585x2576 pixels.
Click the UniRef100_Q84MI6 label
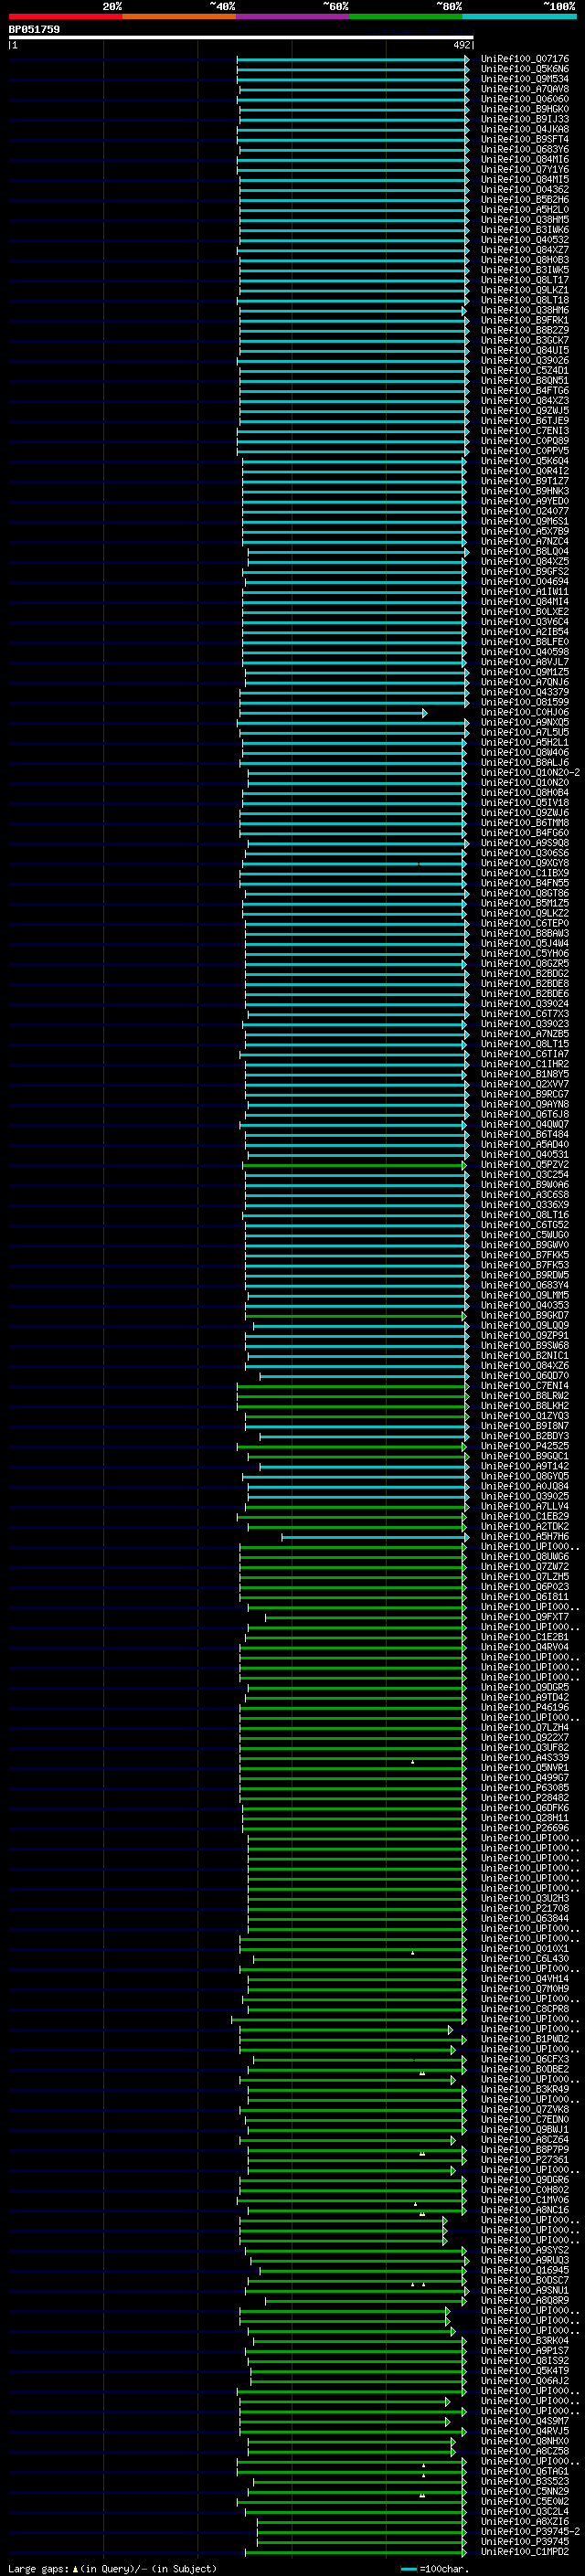point(525,160)
